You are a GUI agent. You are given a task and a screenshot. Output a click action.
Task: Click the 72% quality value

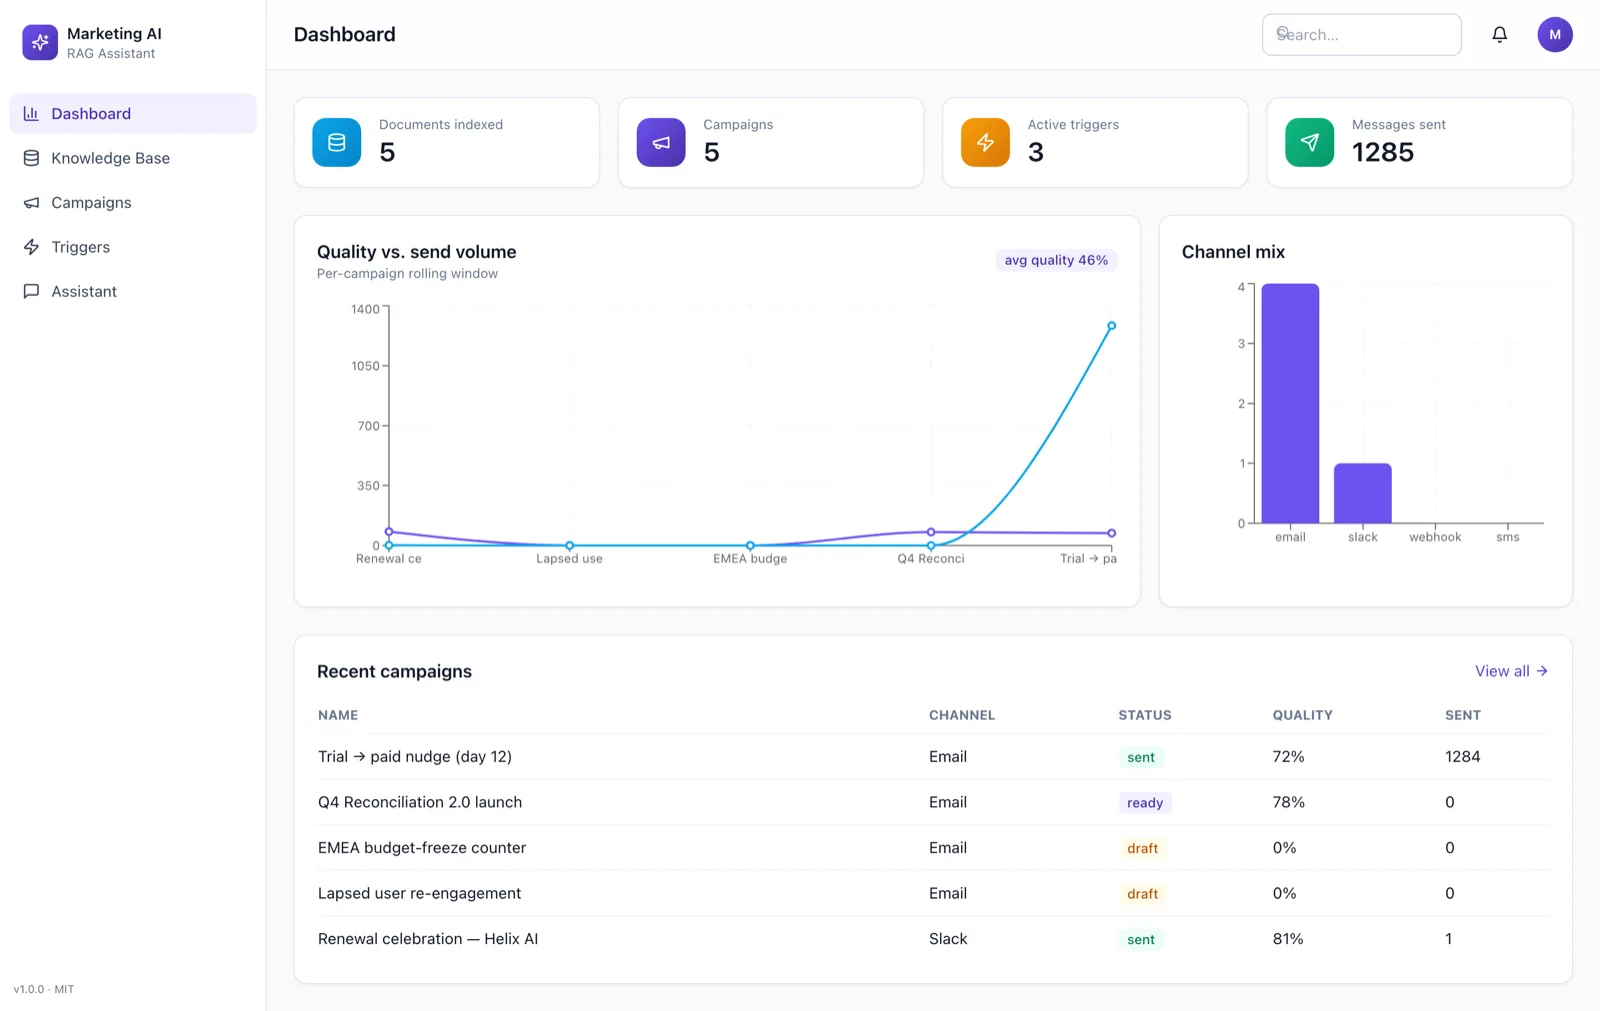pyautogui.click(x=1288, y=757)
